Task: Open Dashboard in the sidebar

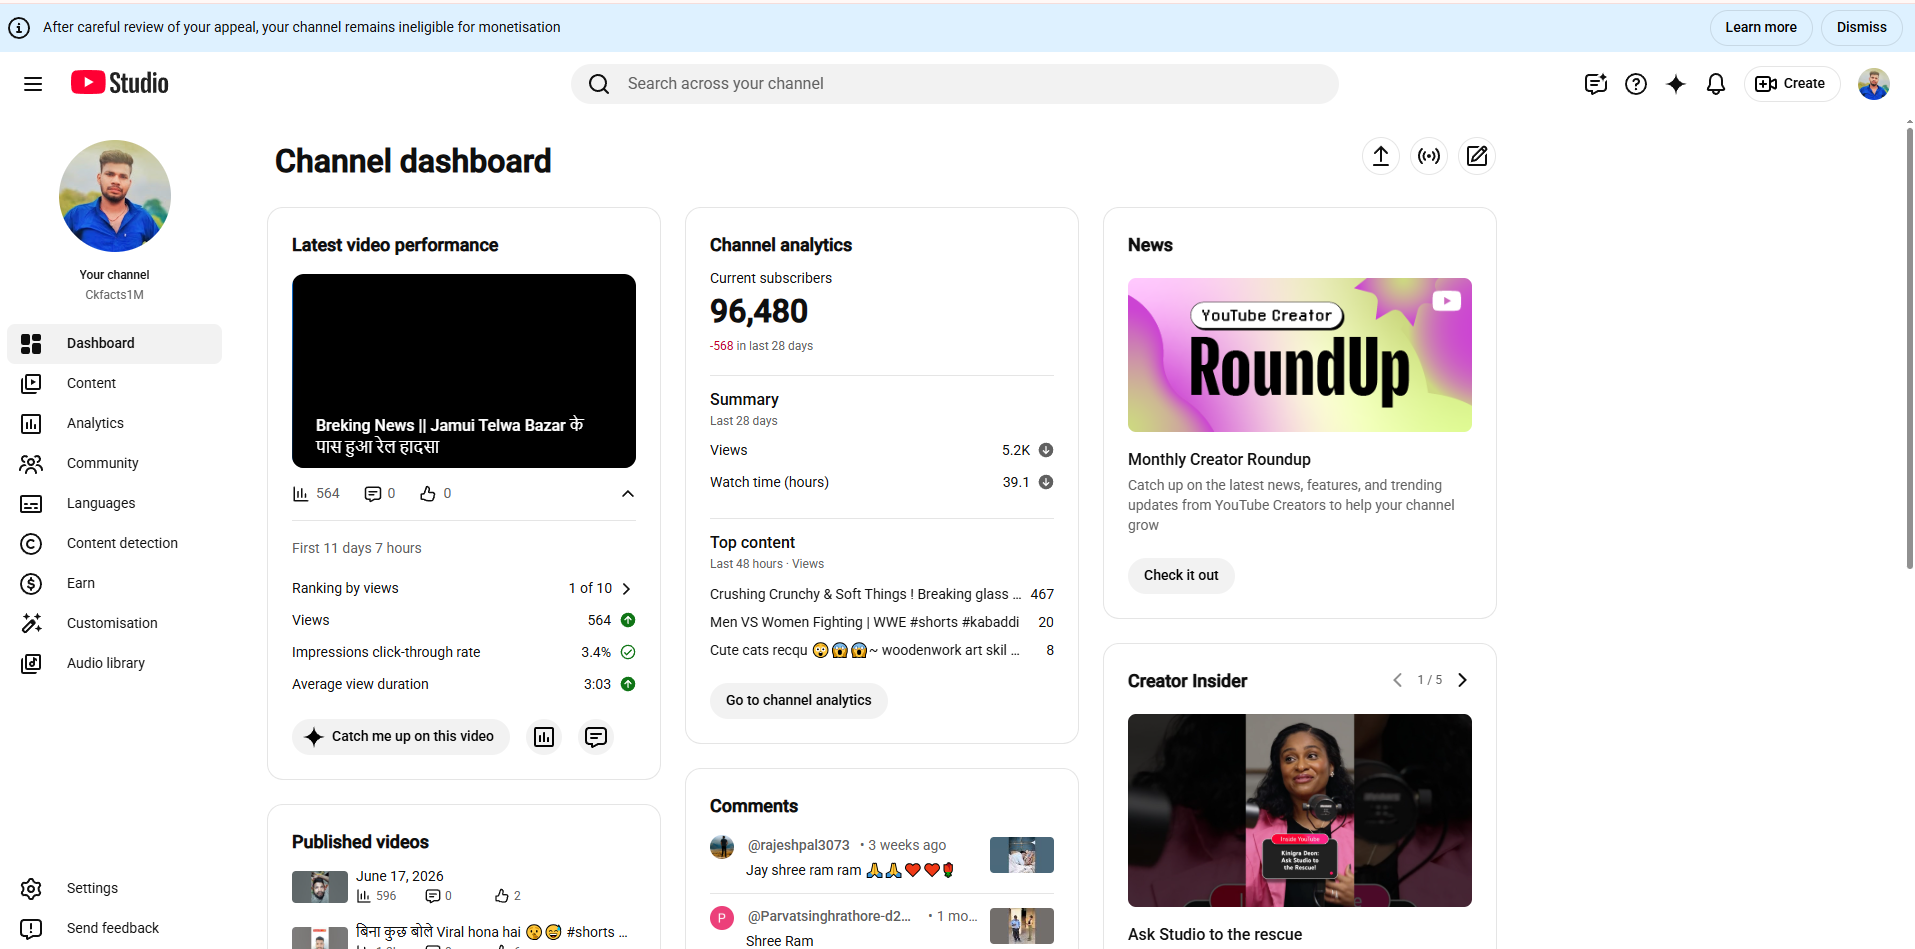Action: pos(114,344)
